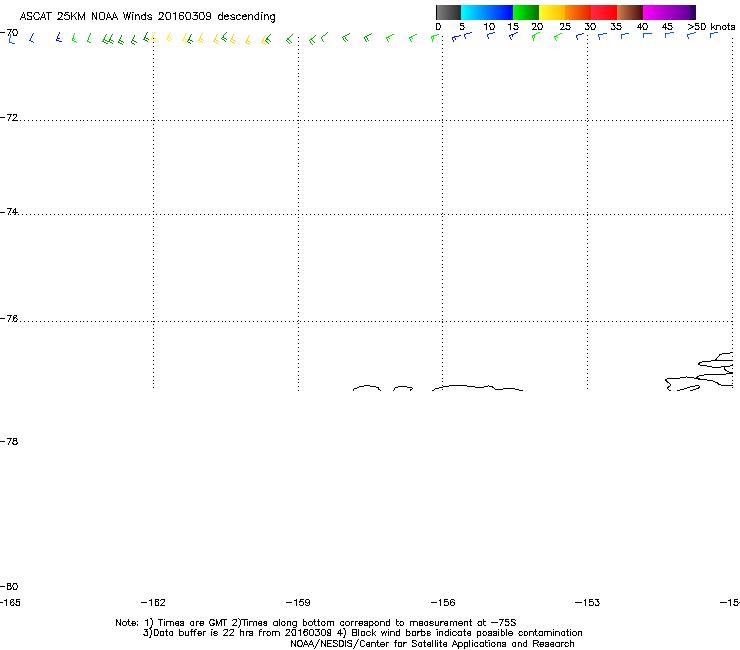The image size is (740, 650).
Task: Click the word descending in the title
Action: click(246, 17)
